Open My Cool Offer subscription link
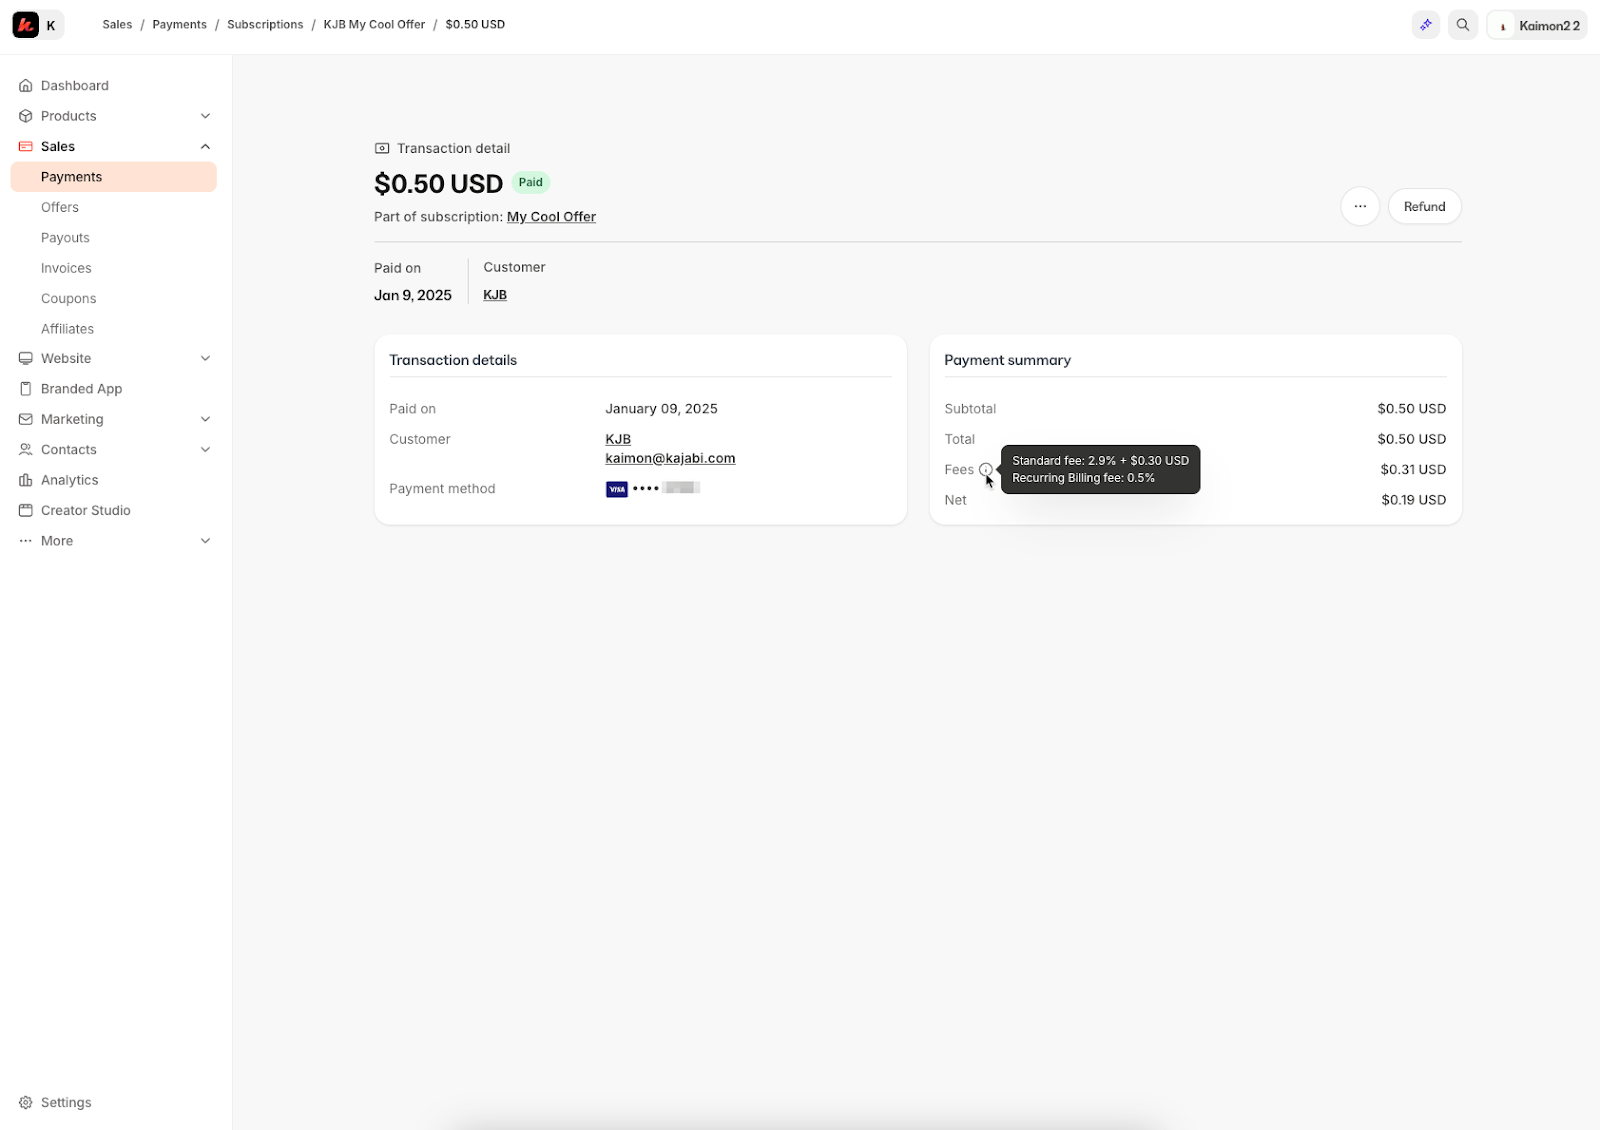The width and height of the screenshot is (1600, 1130). (x=551, y=217)
